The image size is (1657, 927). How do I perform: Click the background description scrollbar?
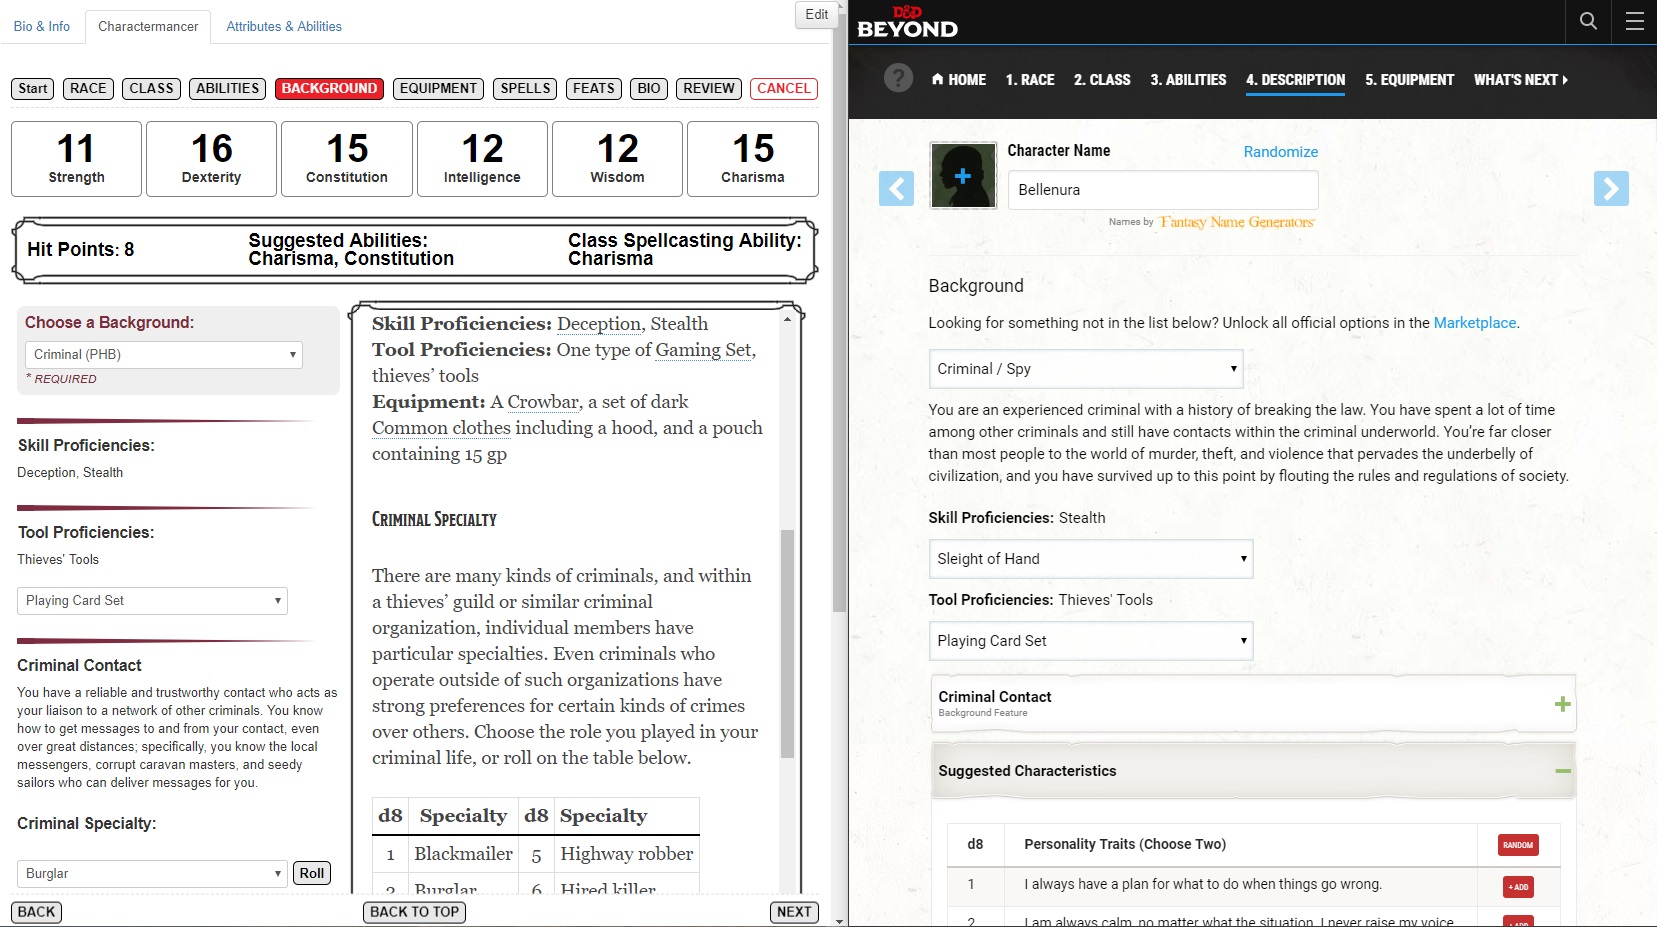pos(787,644)
